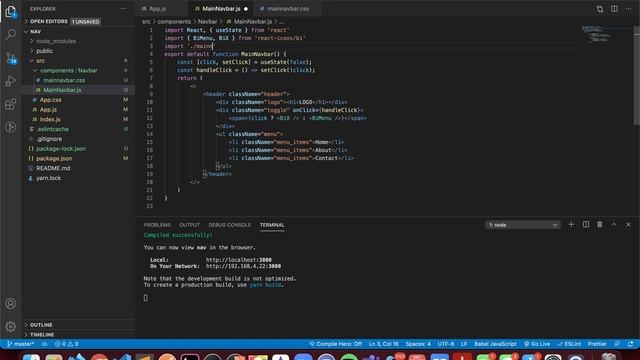Split the editor to the right
The width and height of the screenshot is (640, 360).
(x=614, y=9)
